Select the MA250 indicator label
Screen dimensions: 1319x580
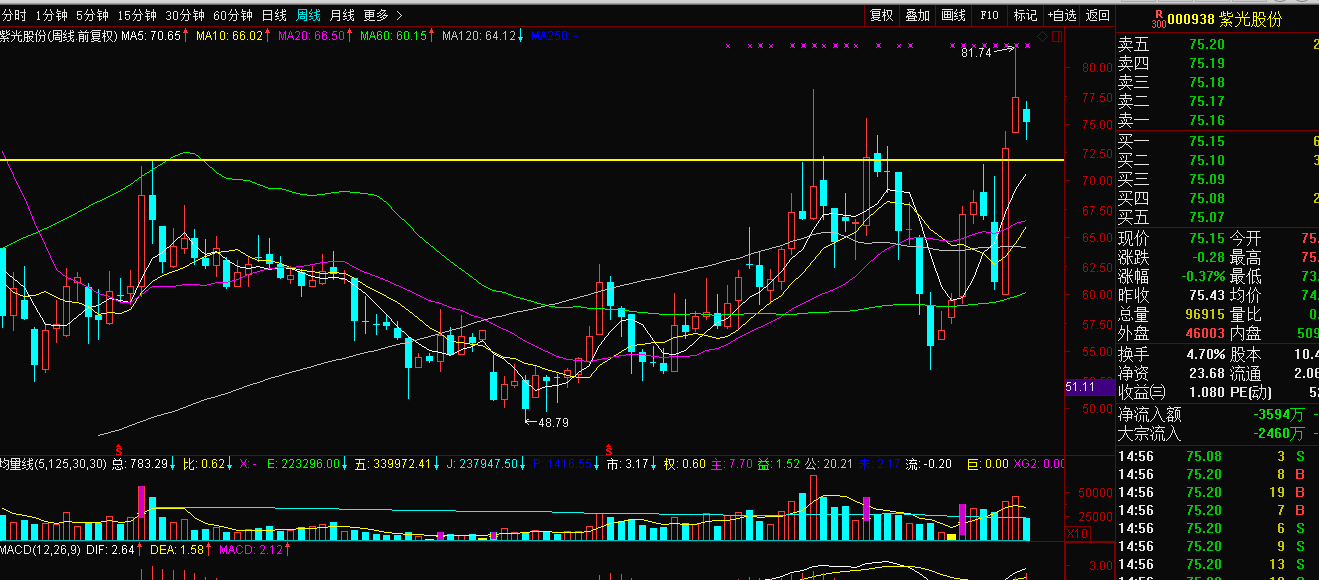pyautogui.click(x=555, y=36)
